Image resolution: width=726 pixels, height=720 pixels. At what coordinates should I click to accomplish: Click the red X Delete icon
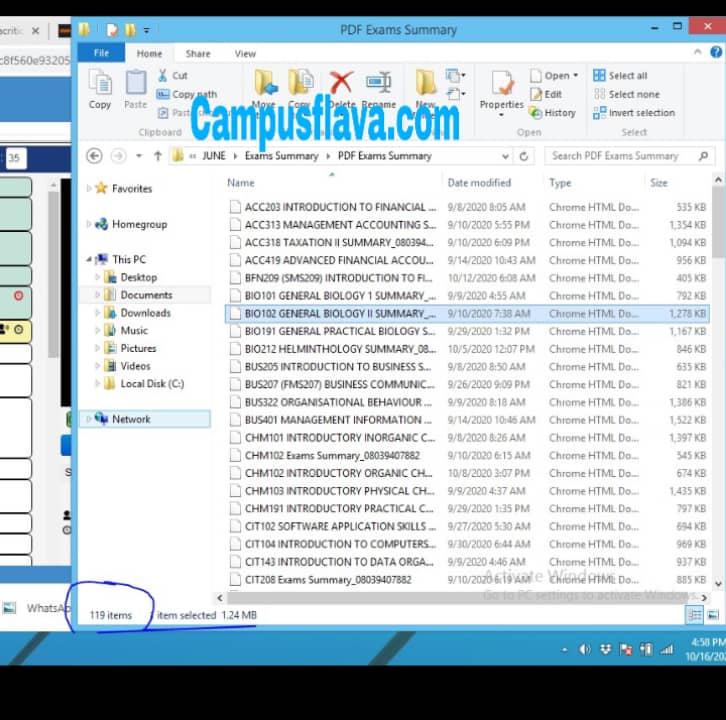(341, 82)
